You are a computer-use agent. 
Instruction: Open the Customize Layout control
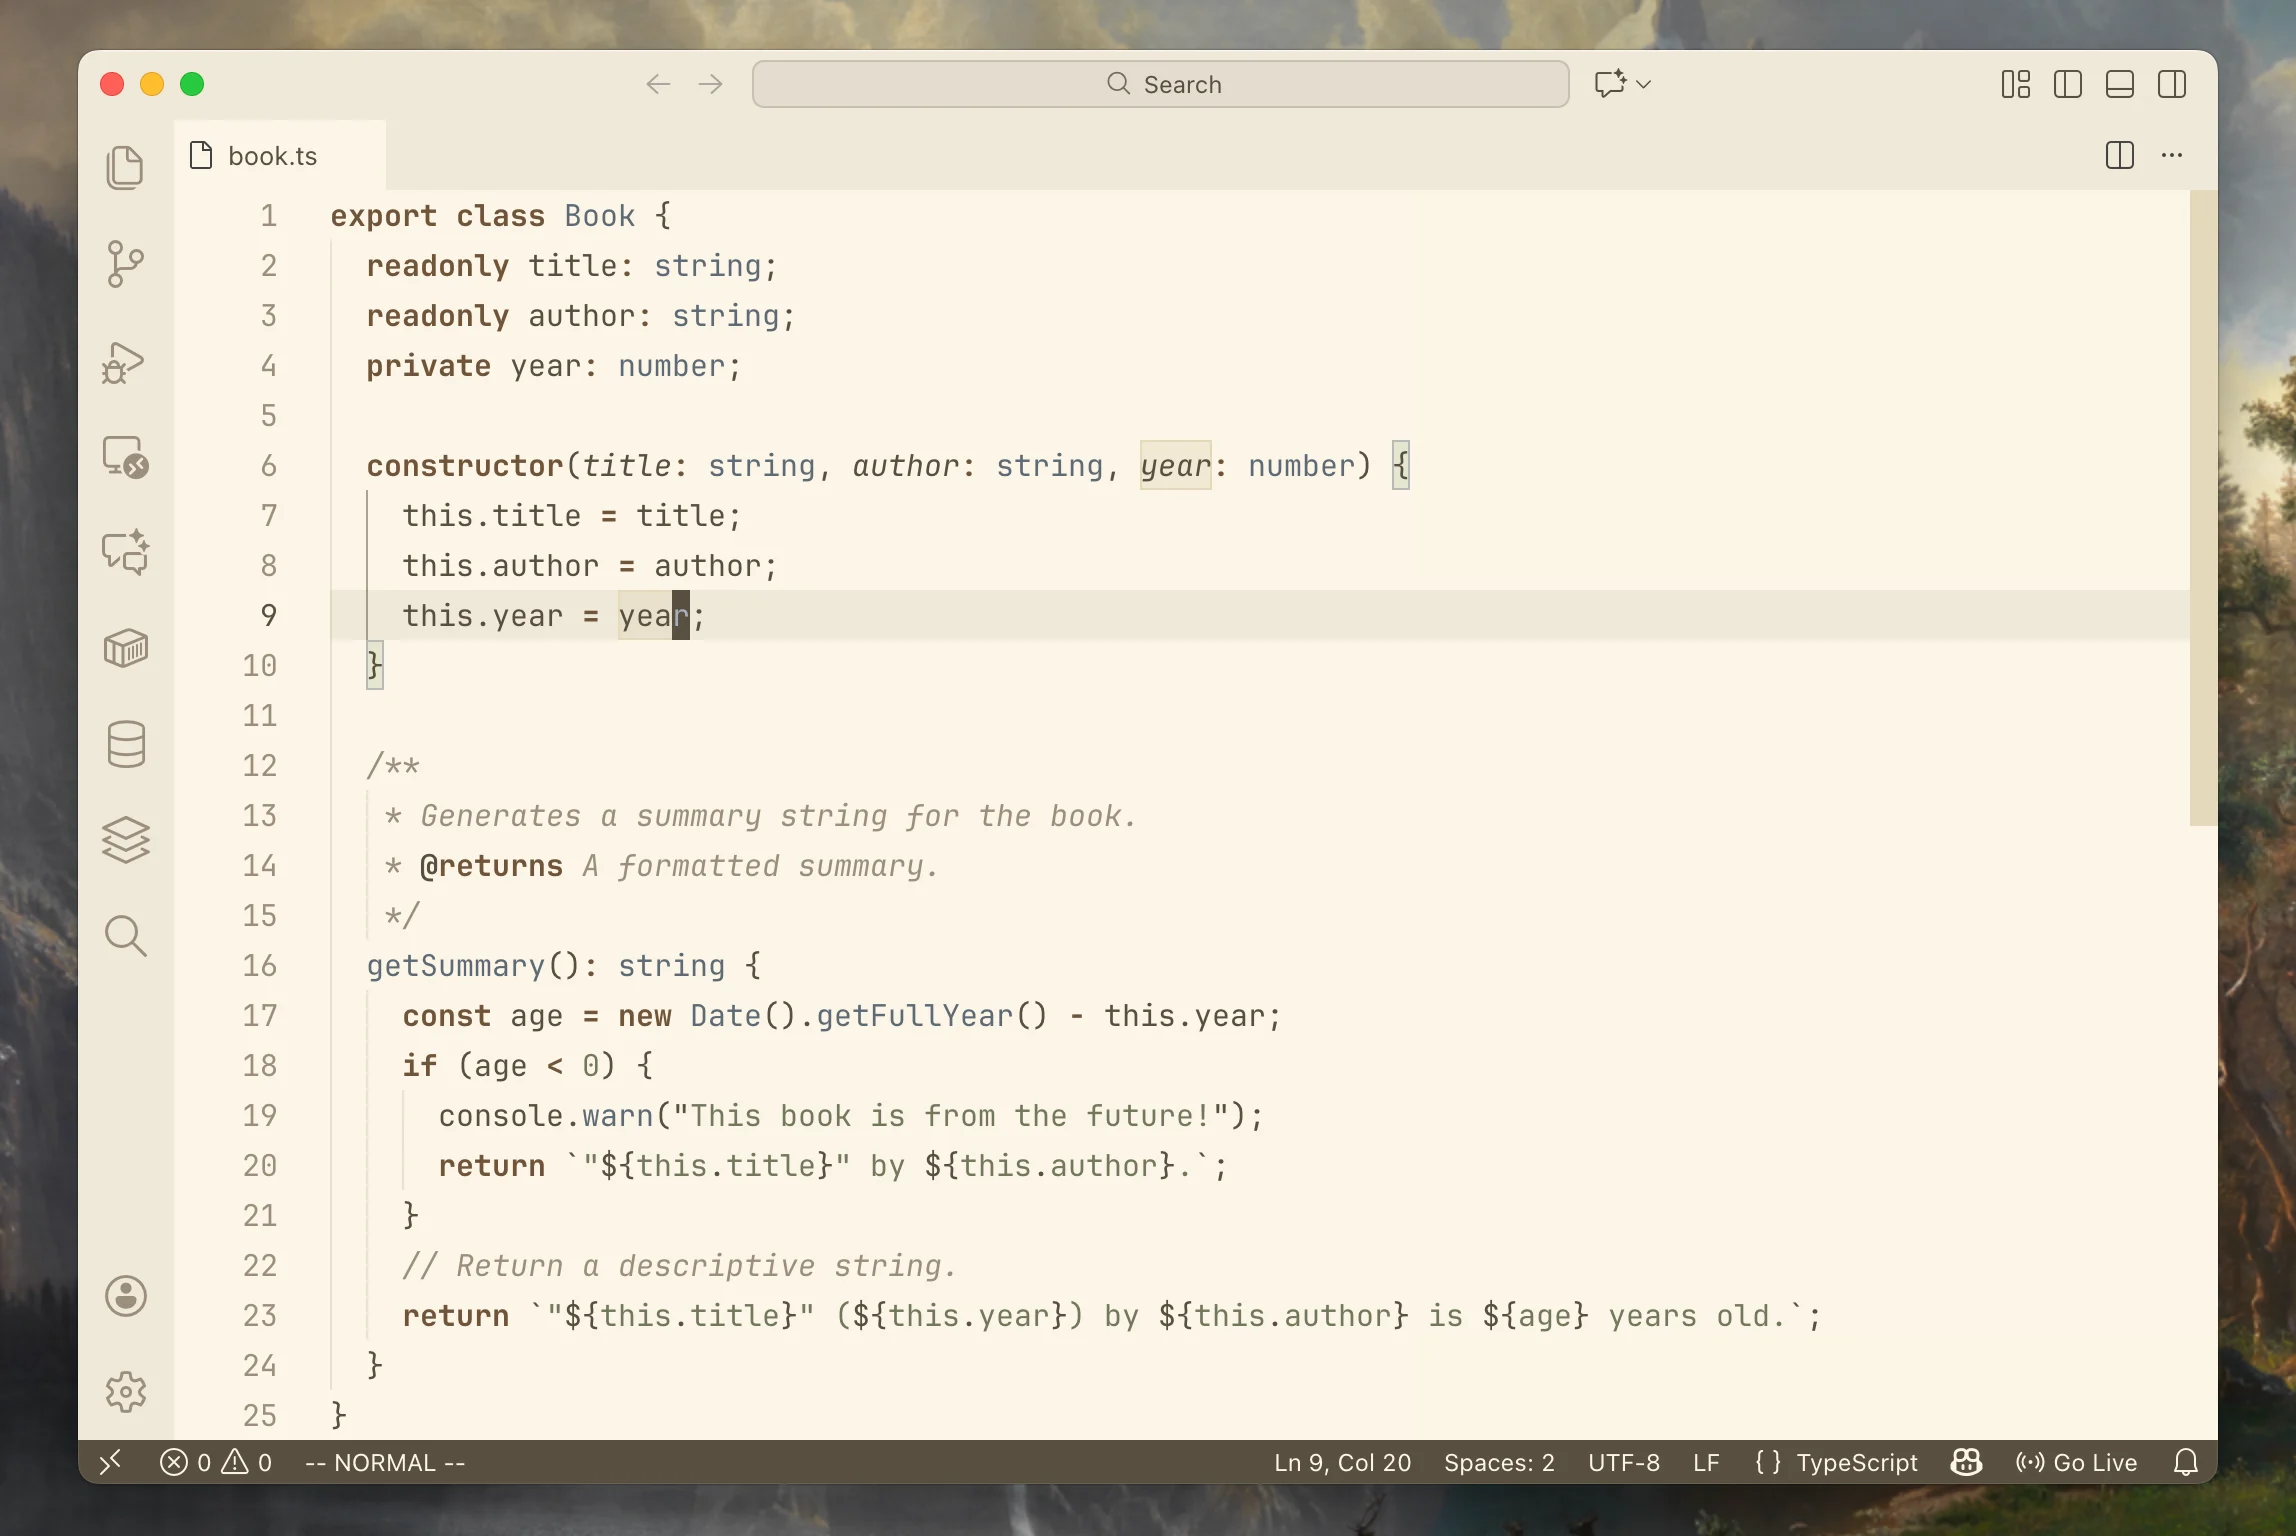pos(2016,84)
